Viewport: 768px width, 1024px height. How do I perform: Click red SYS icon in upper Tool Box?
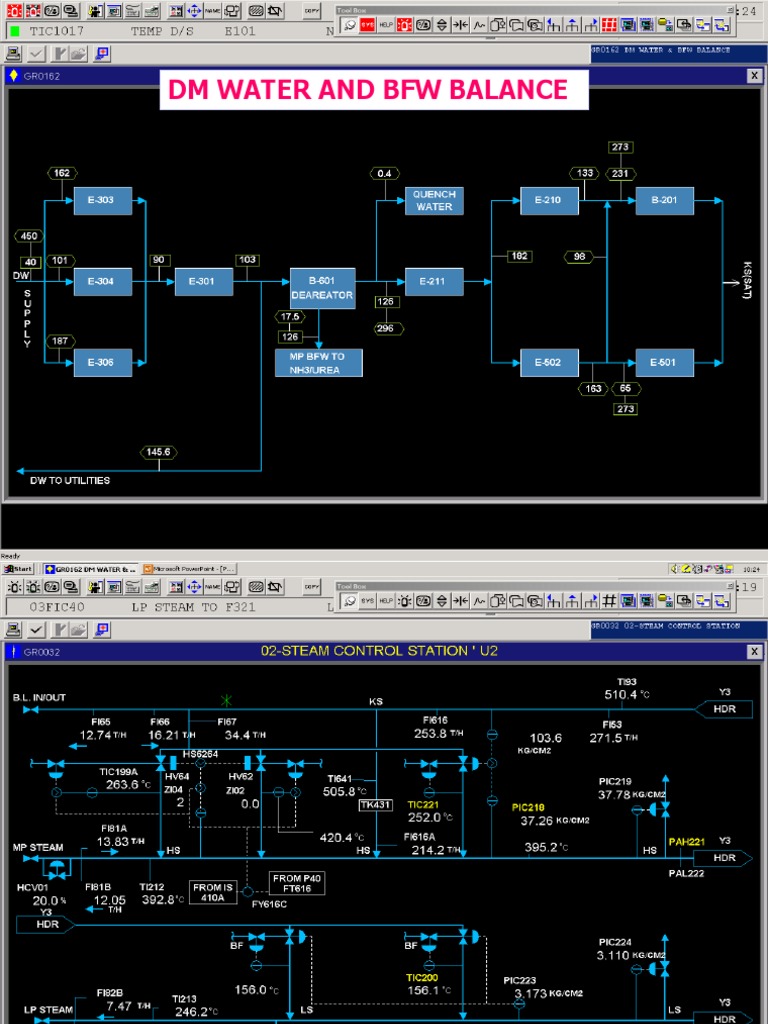click(x=368, y=25)
